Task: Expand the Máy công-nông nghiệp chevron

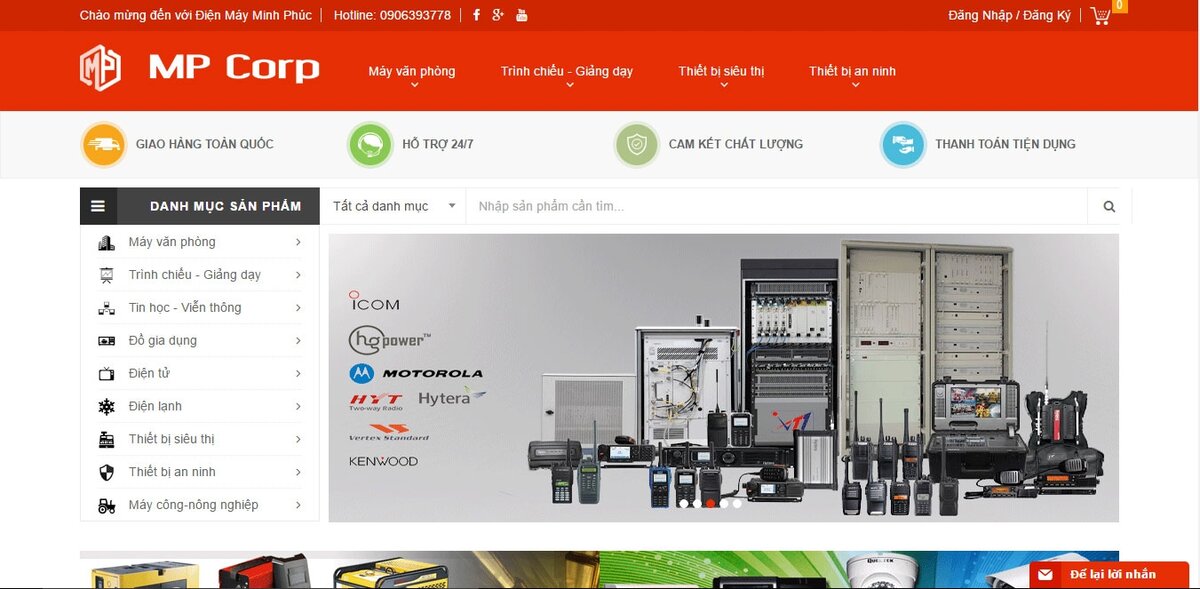Action: 298,505
